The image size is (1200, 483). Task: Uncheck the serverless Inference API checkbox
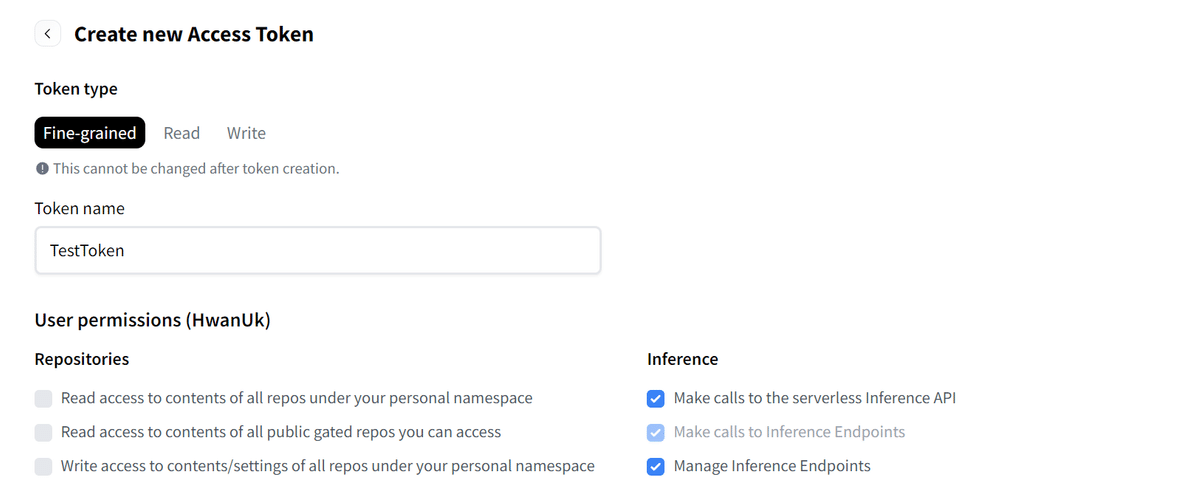[x=656, y=399]
